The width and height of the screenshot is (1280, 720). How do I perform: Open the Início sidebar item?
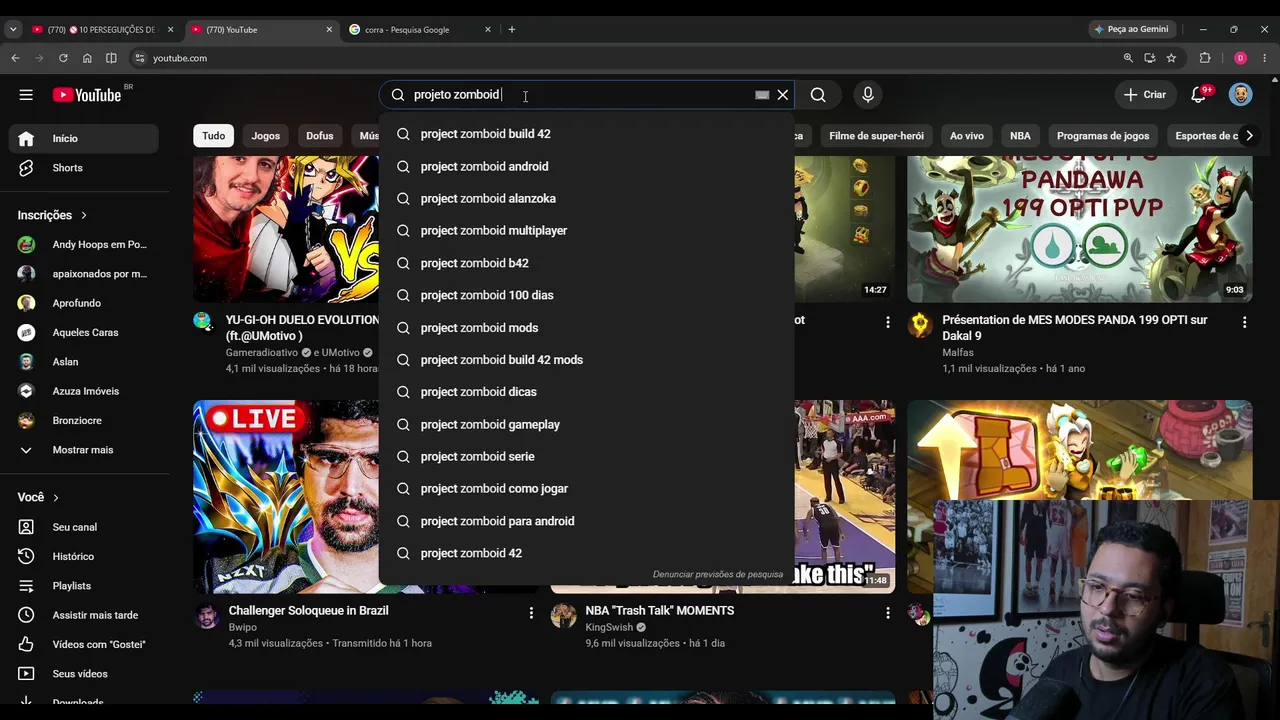coord(83,139)
